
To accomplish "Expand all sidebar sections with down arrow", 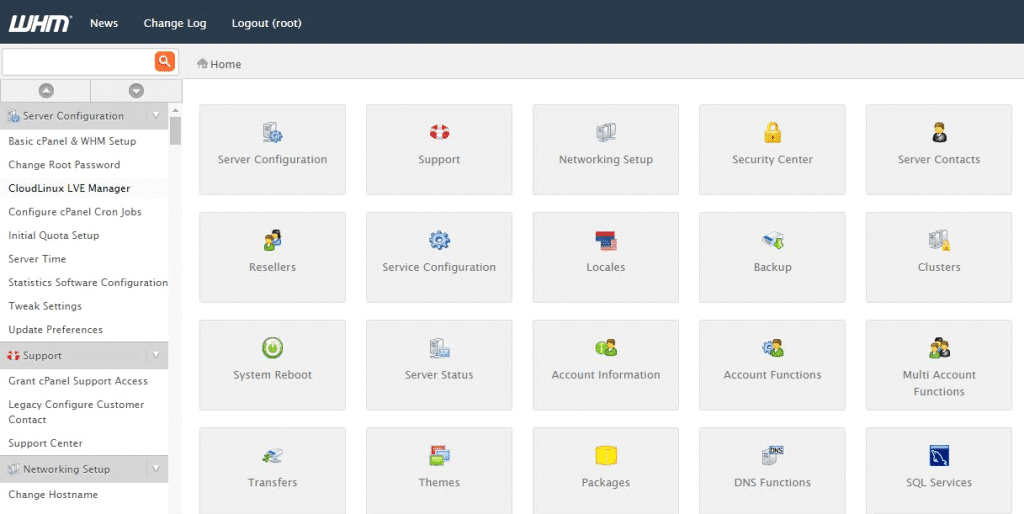I will (136, 91).
